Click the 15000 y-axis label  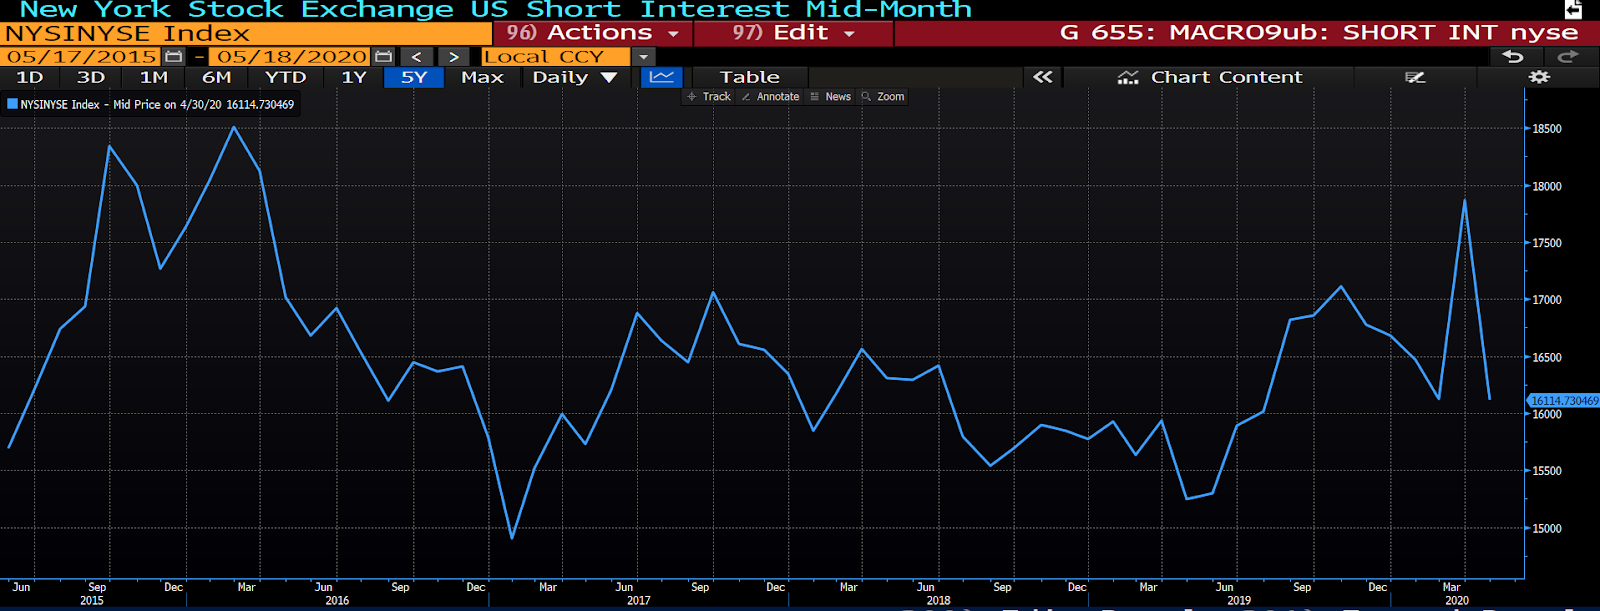pos(1547,529)
